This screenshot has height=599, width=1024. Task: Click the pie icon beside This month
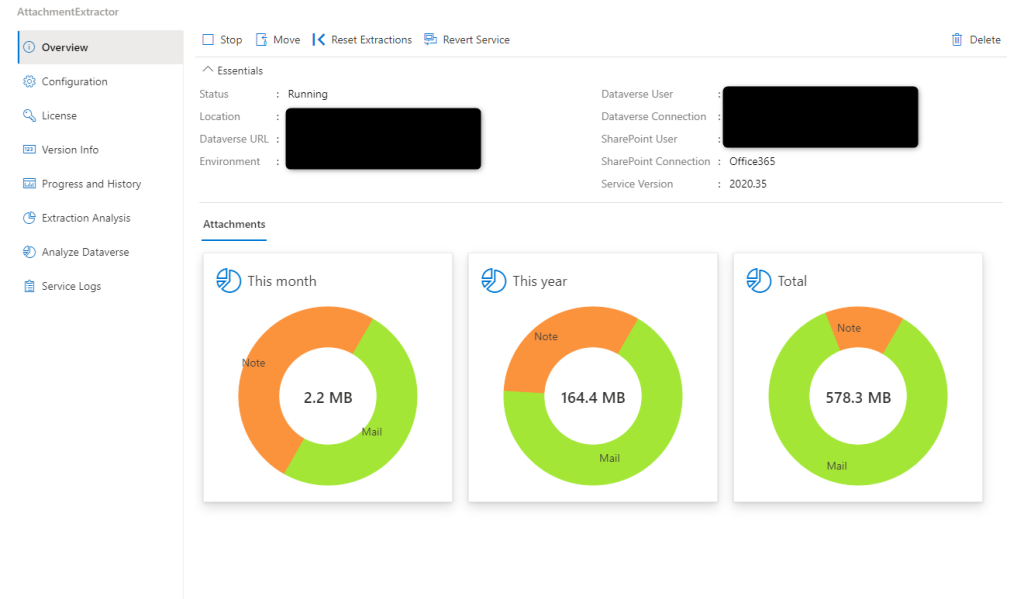tap(229, 281)
